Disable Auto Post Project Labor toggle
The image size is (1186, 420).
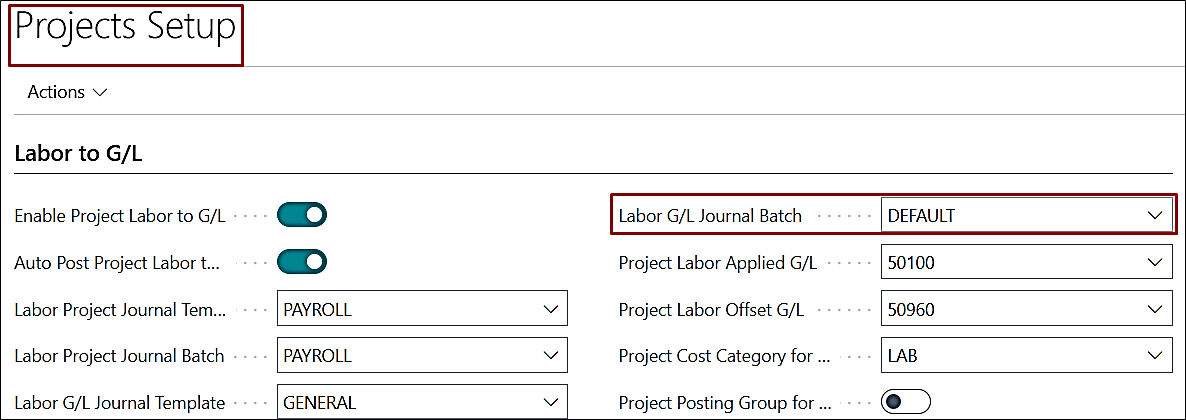(302, 262)
